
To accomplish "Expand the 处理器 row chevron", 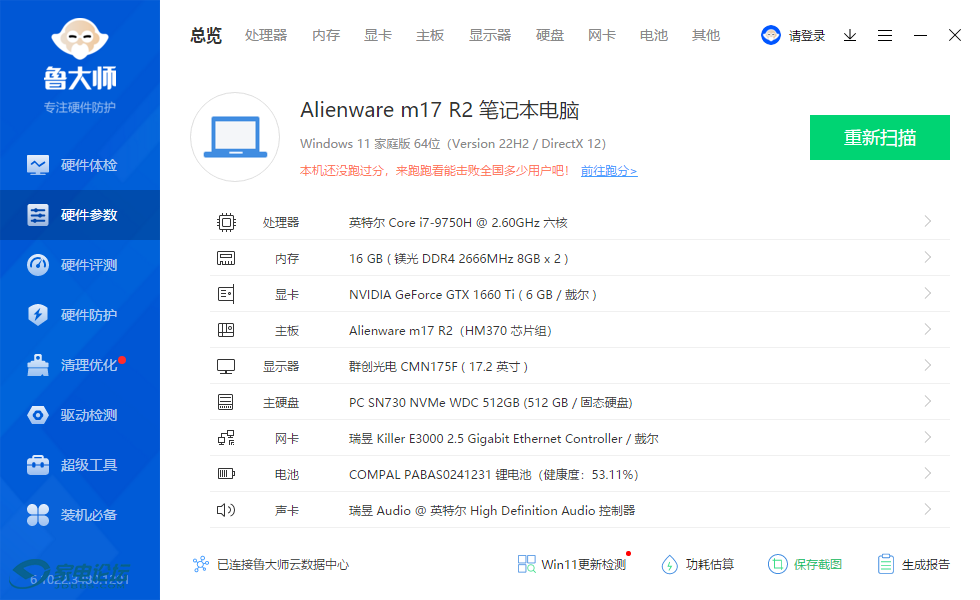I will click(x=928, y=221).
